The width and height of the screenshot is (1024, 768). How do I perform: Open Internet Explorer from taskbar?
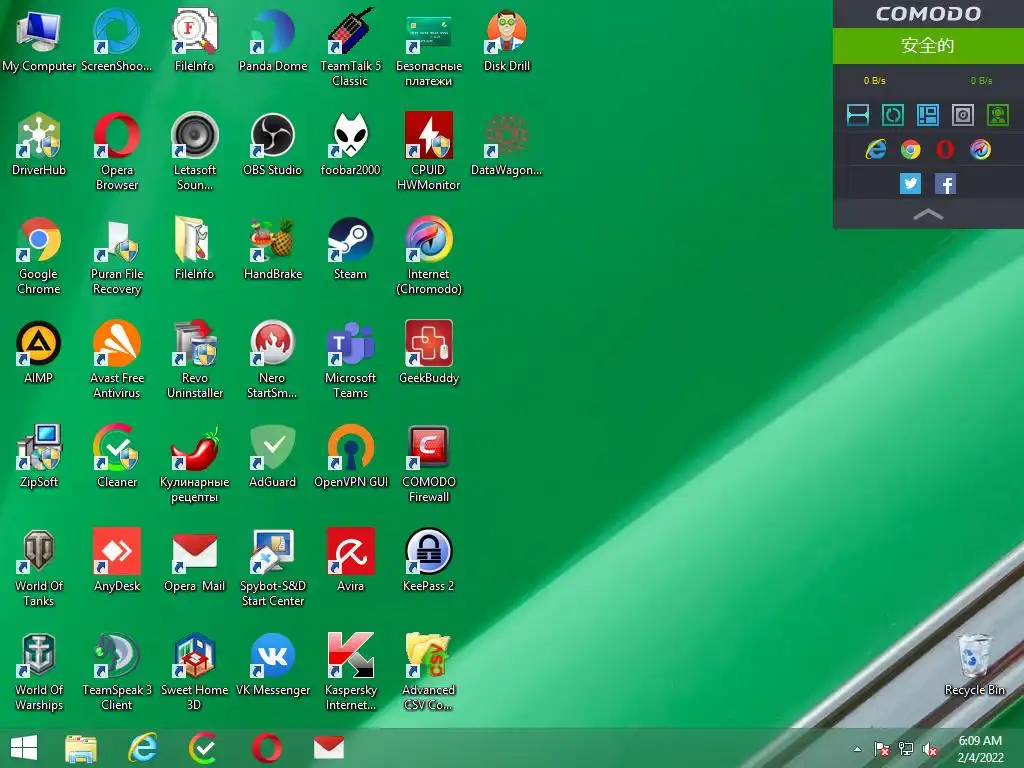tap(142, 748)
